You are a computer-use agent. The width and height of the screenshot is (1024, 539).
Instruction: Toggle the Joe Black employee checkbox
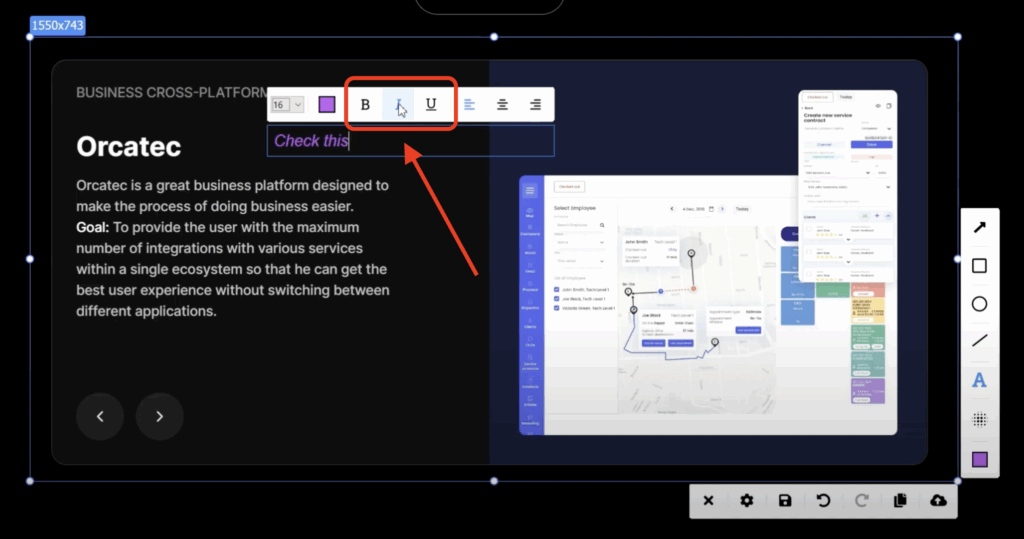click(556, 299)
